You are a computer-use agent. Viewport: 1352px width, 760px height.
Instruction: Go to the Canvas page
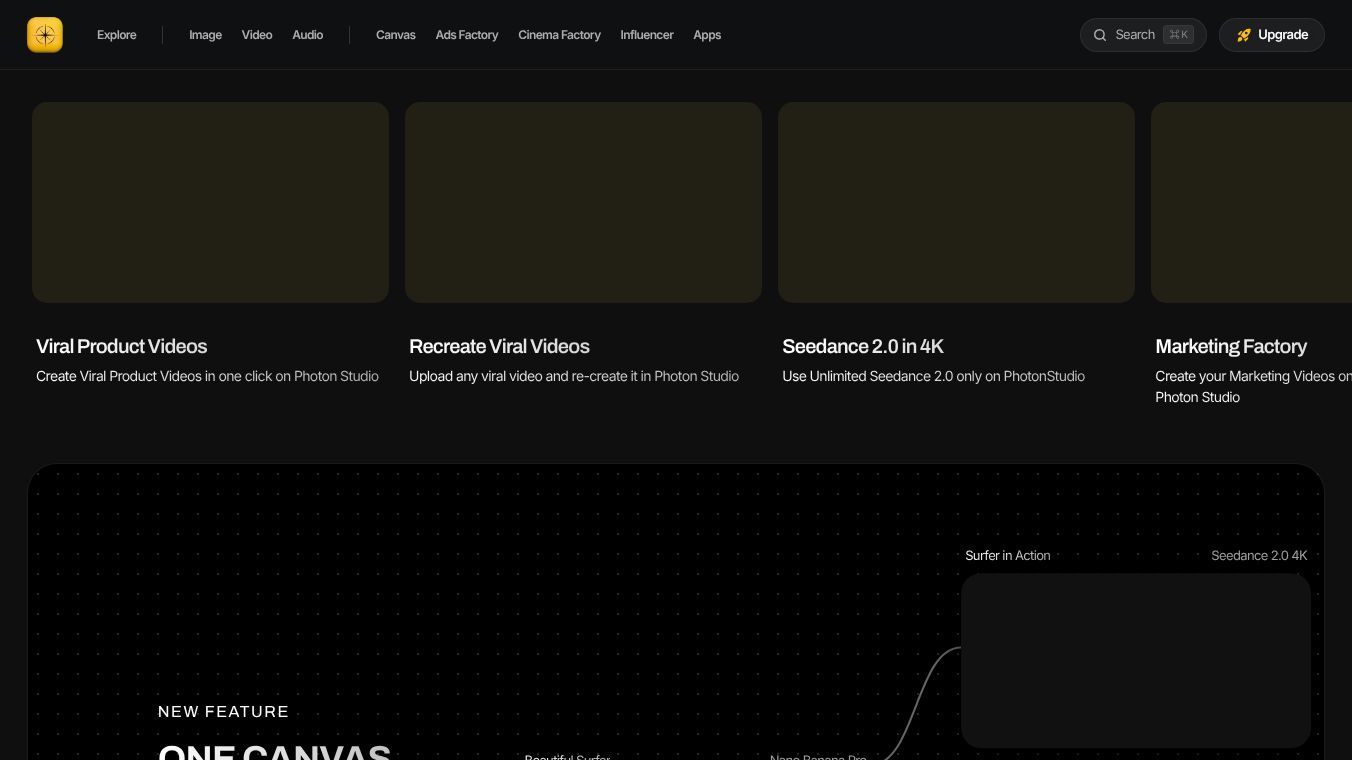[x=396, y=35]
